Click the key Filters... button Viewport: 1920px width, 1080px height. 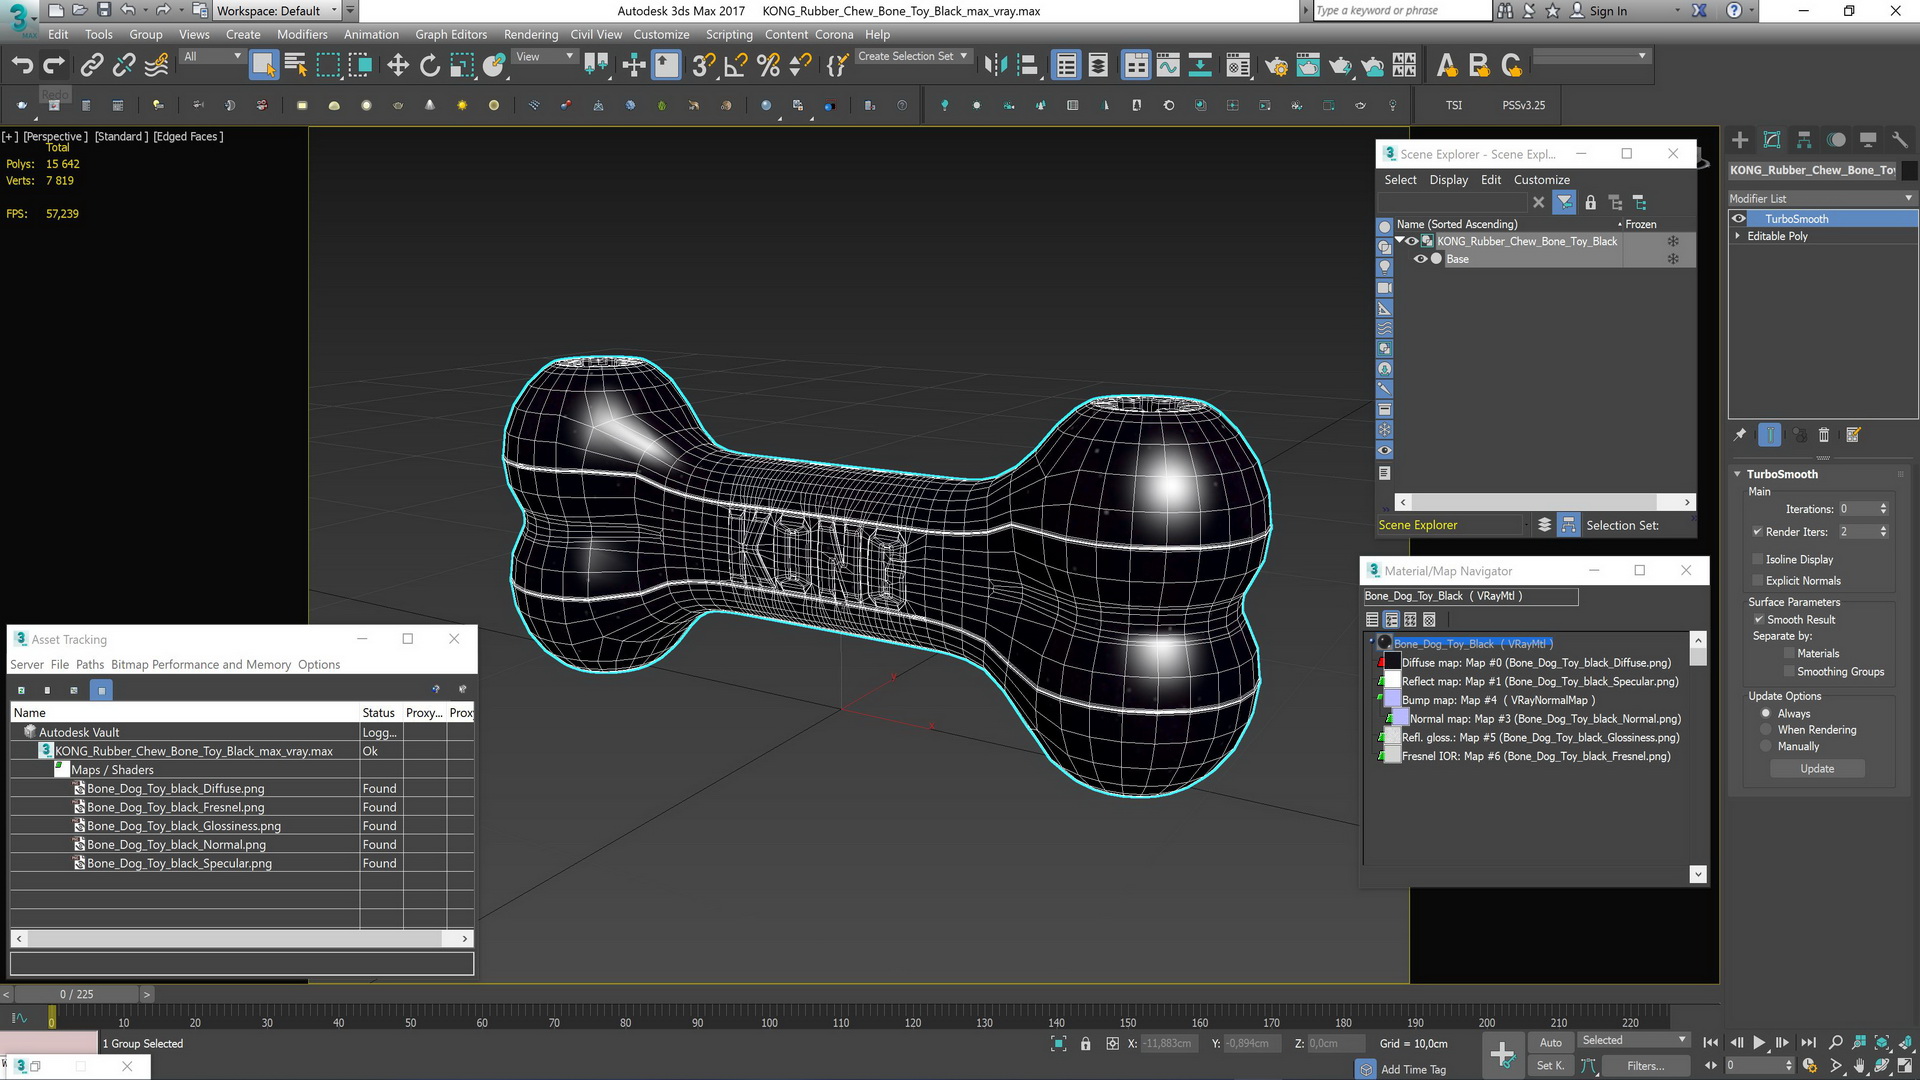click(x=1645, y=1066)
